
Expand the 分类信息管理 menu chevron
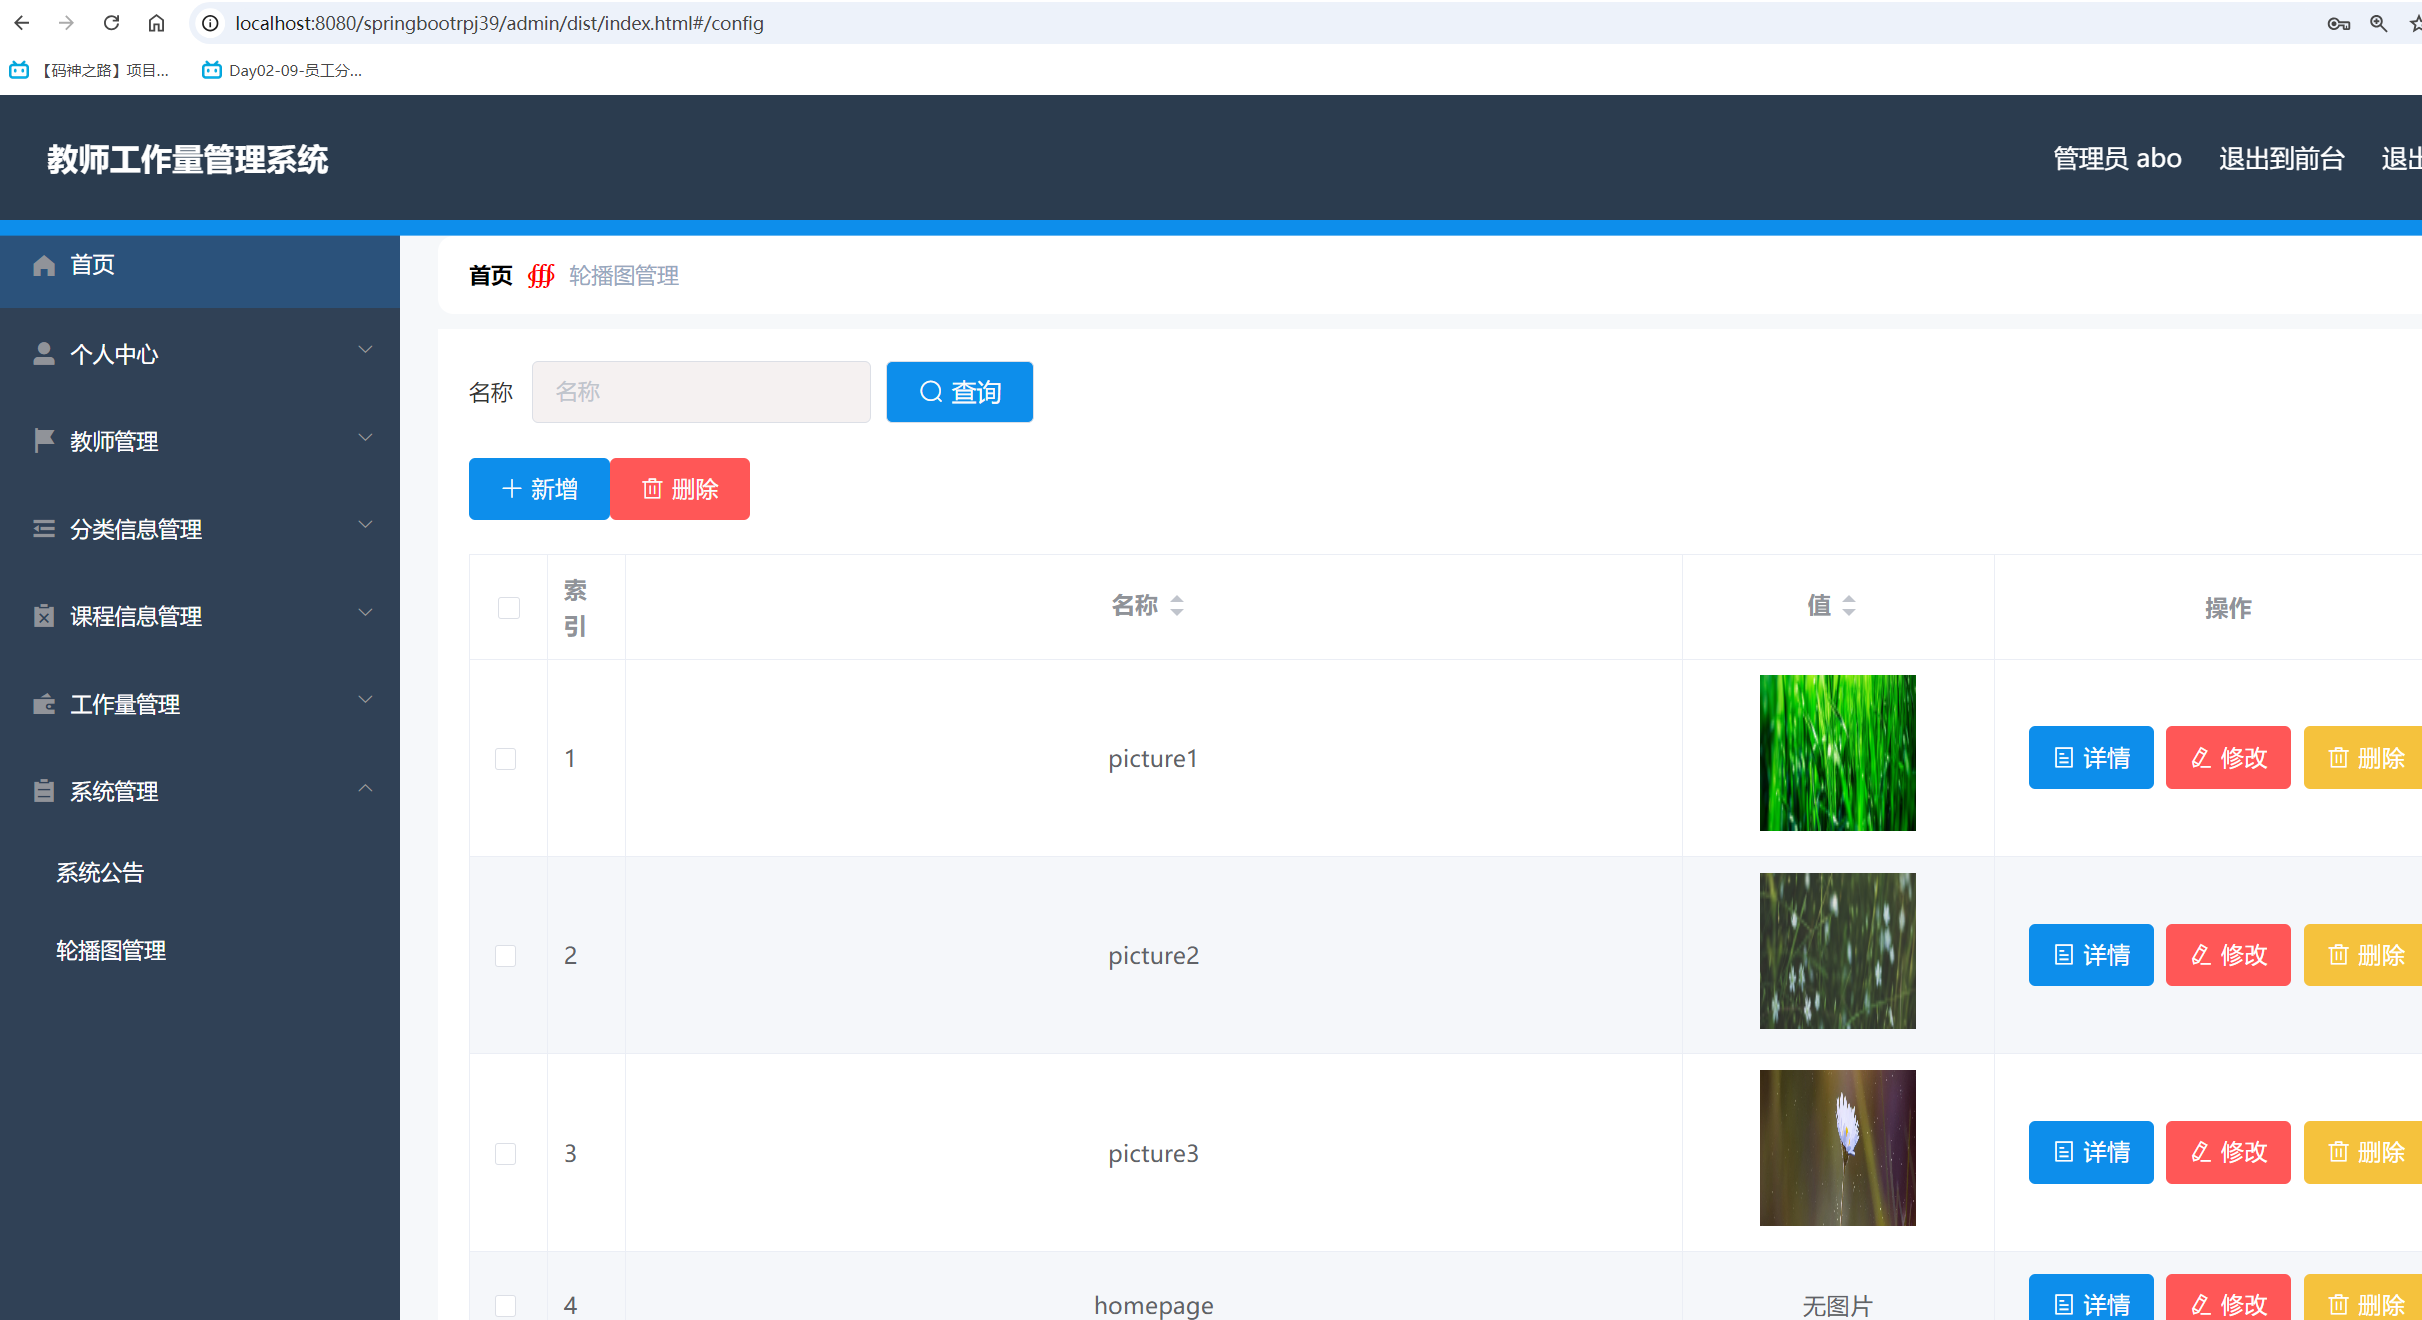pos(365,525)
